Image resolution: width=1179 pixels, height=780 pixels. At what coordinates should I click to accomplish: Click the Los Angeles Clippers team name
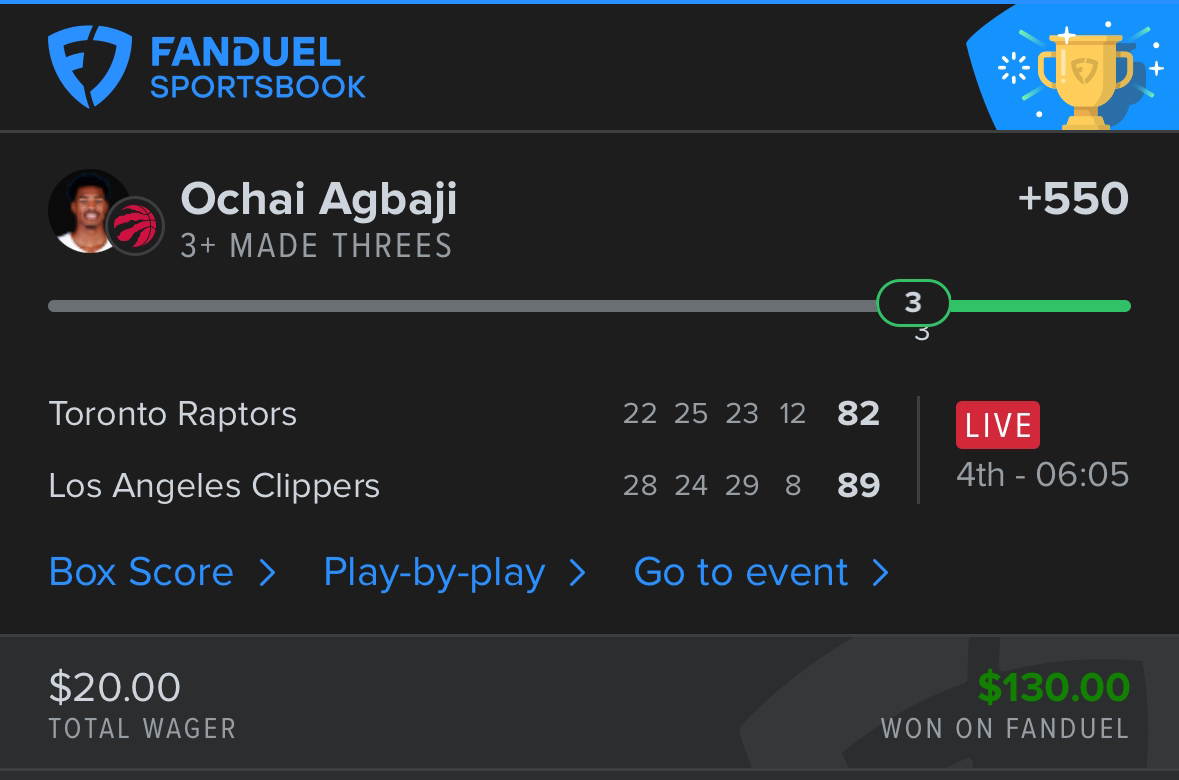[214, 486]
